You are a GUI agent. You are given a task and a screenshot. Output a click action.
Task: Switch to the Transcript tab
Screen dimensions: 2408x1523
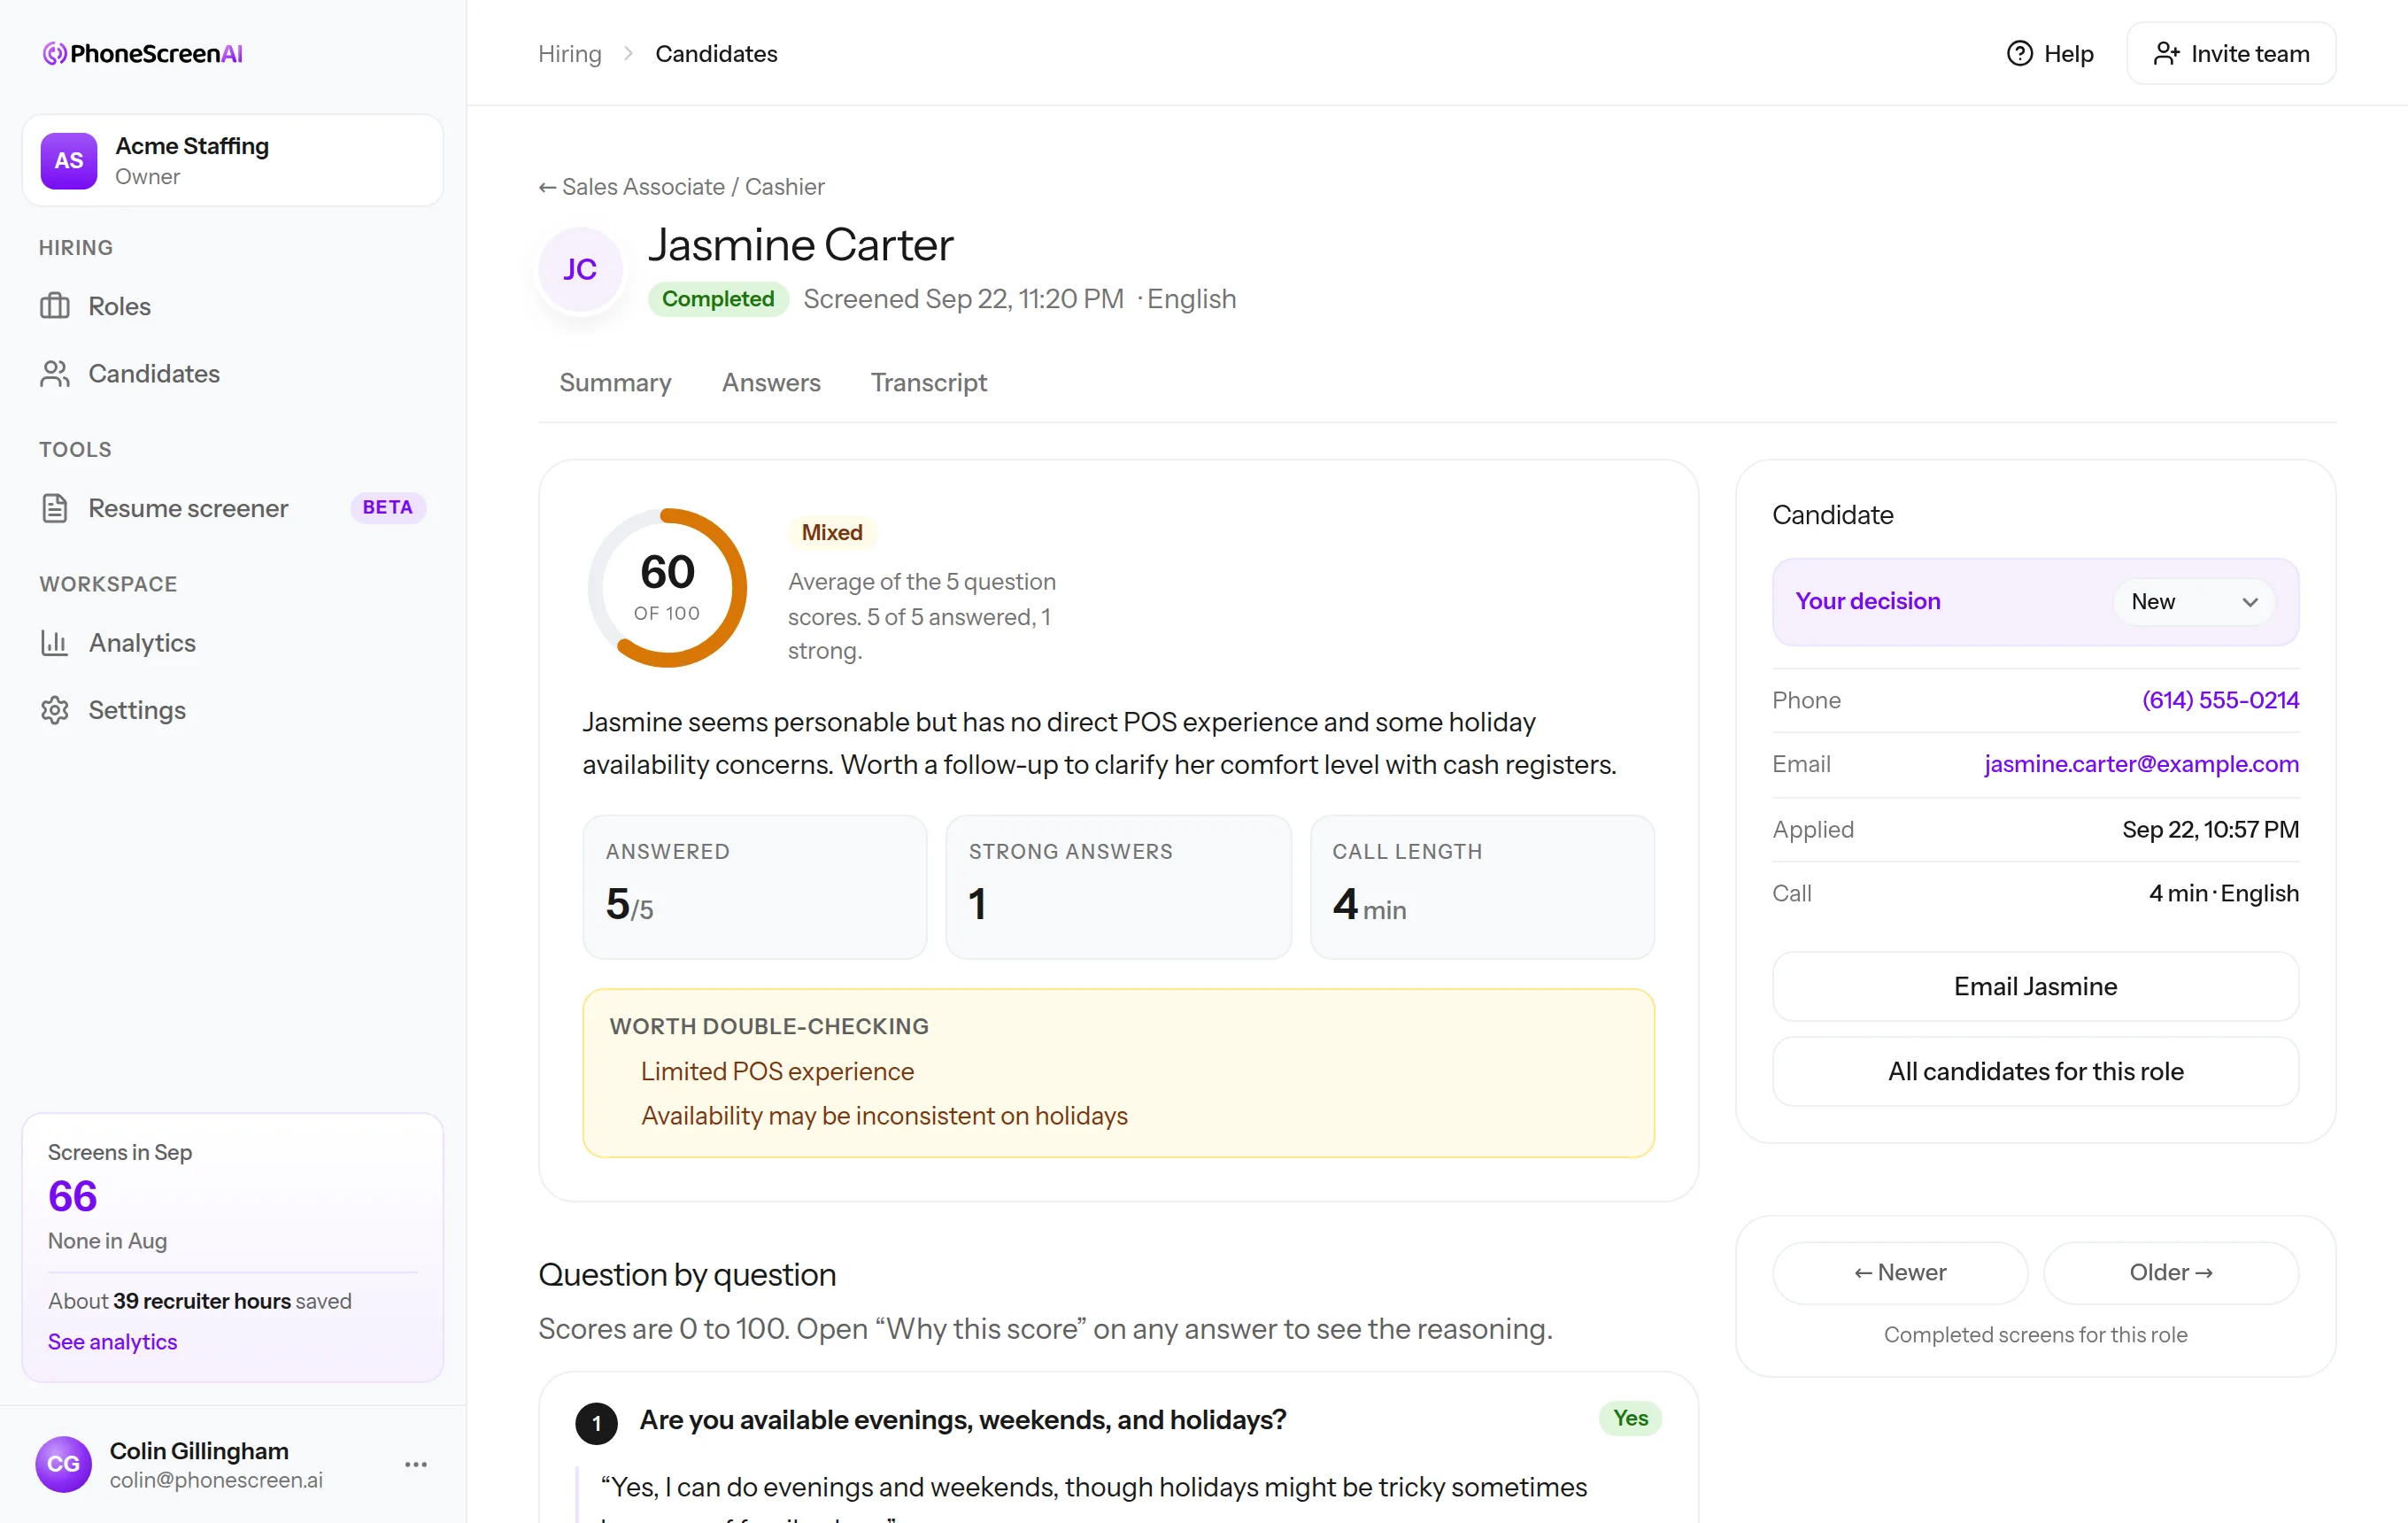928,382
